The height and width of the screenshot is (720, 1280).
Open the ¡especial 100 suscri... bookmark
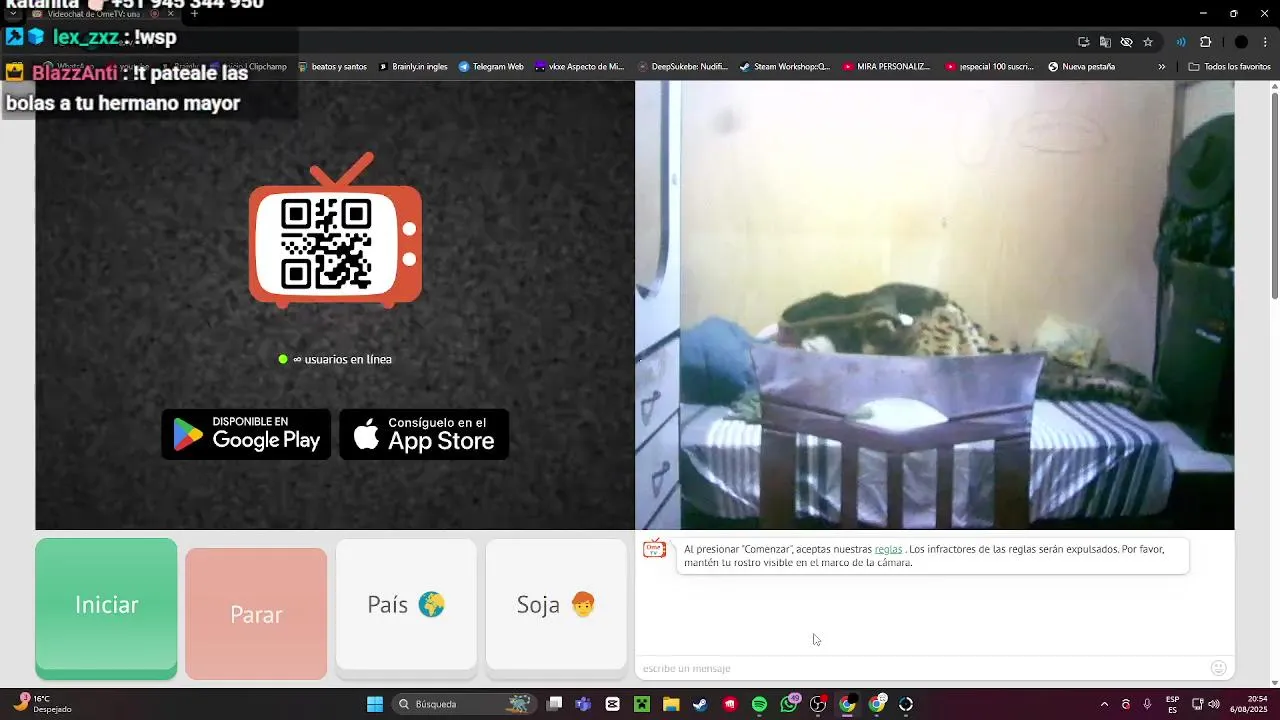click(x=990, y=67)
